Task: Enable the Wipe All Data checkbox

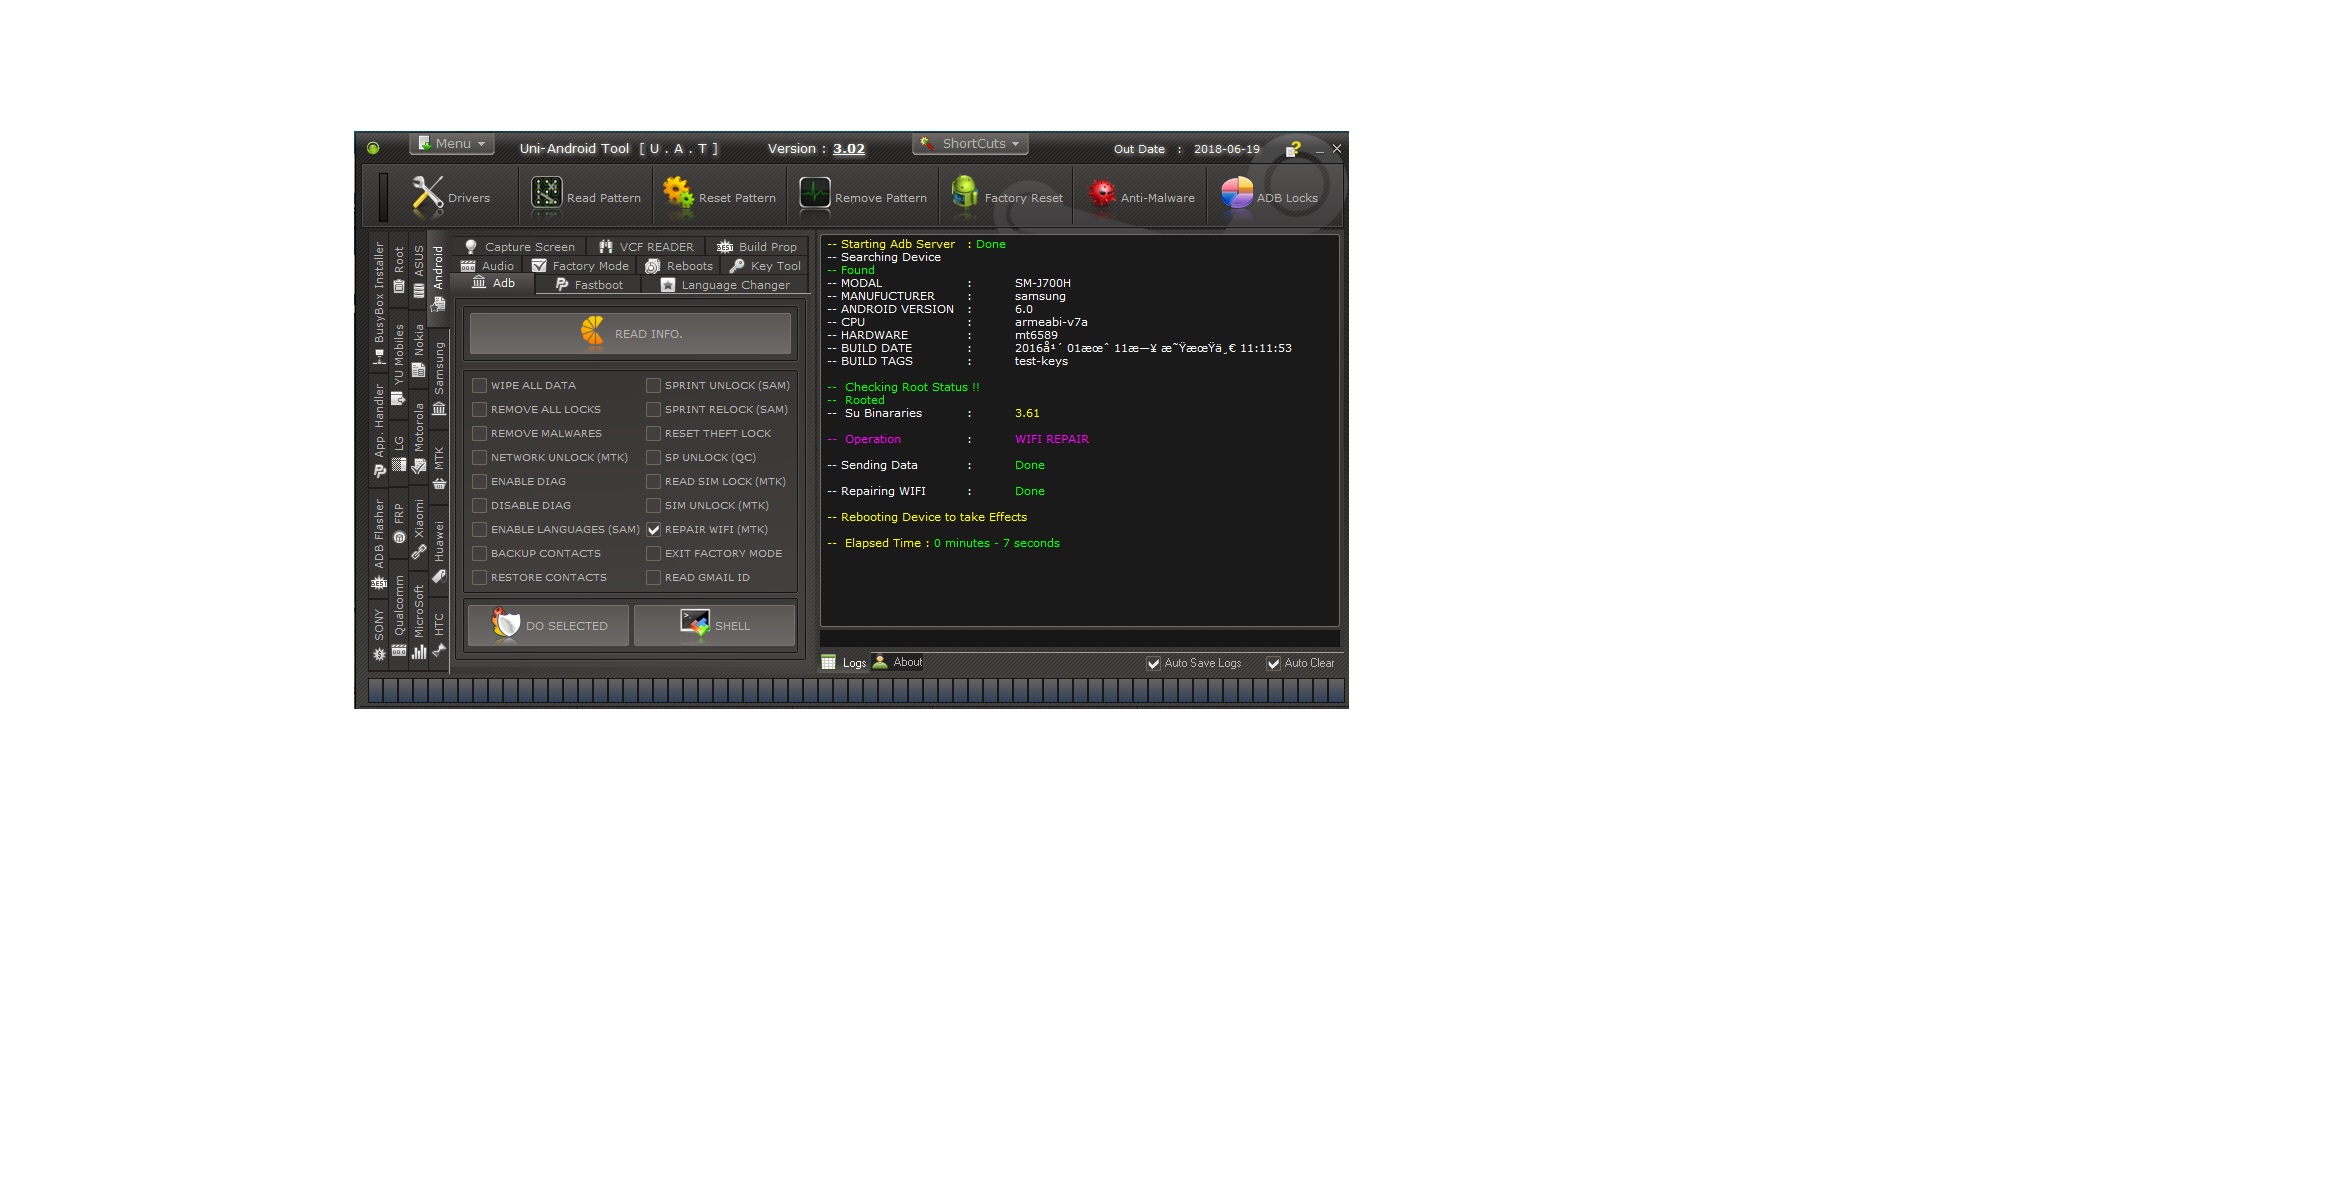Action: click(480, 385)
